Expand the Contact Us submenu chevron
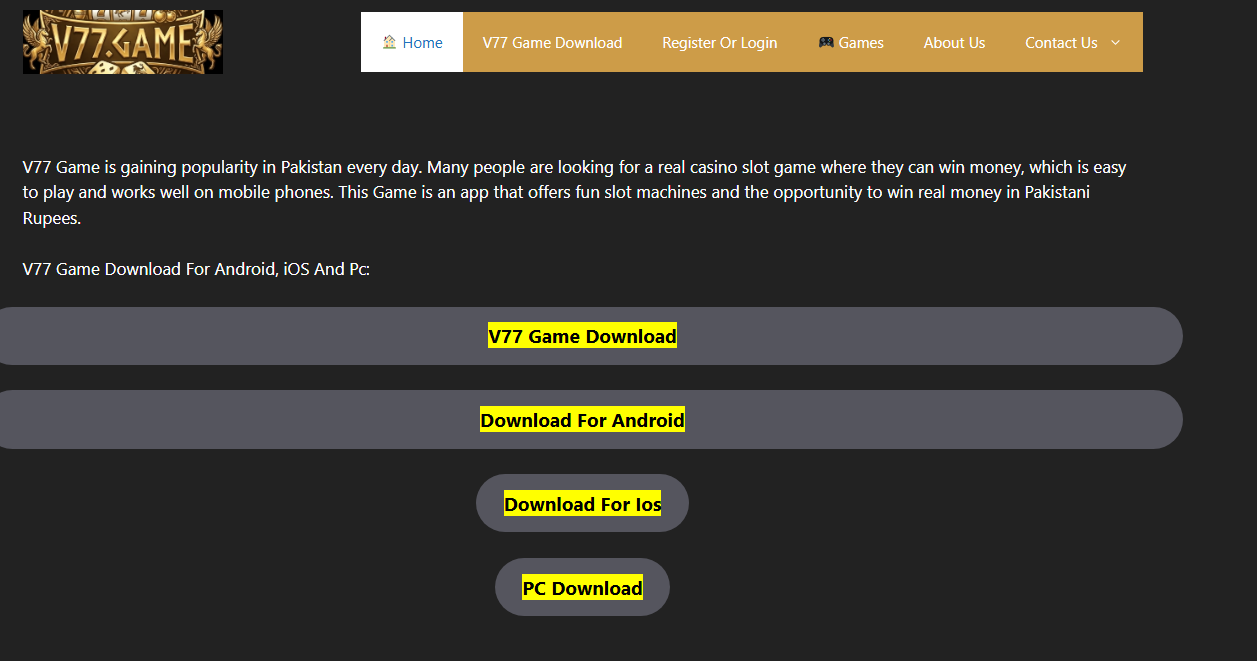This screenshot has height=661, width=1257. (x=1115, y=42)
